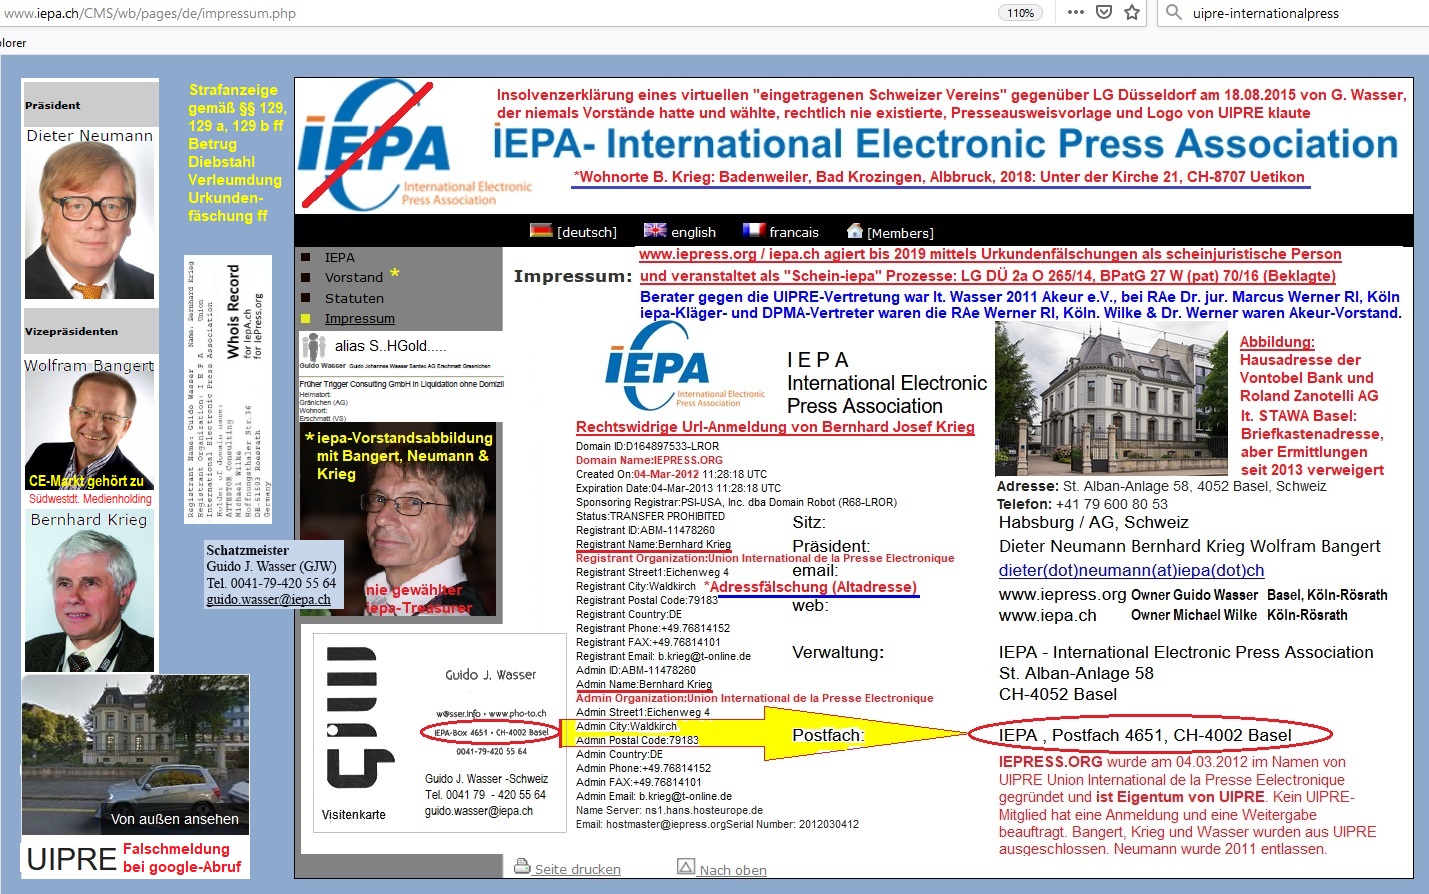1429x894 pixels.
Task: Click the up-arrow icon beside Nach oben
Action: click(686, 867)
